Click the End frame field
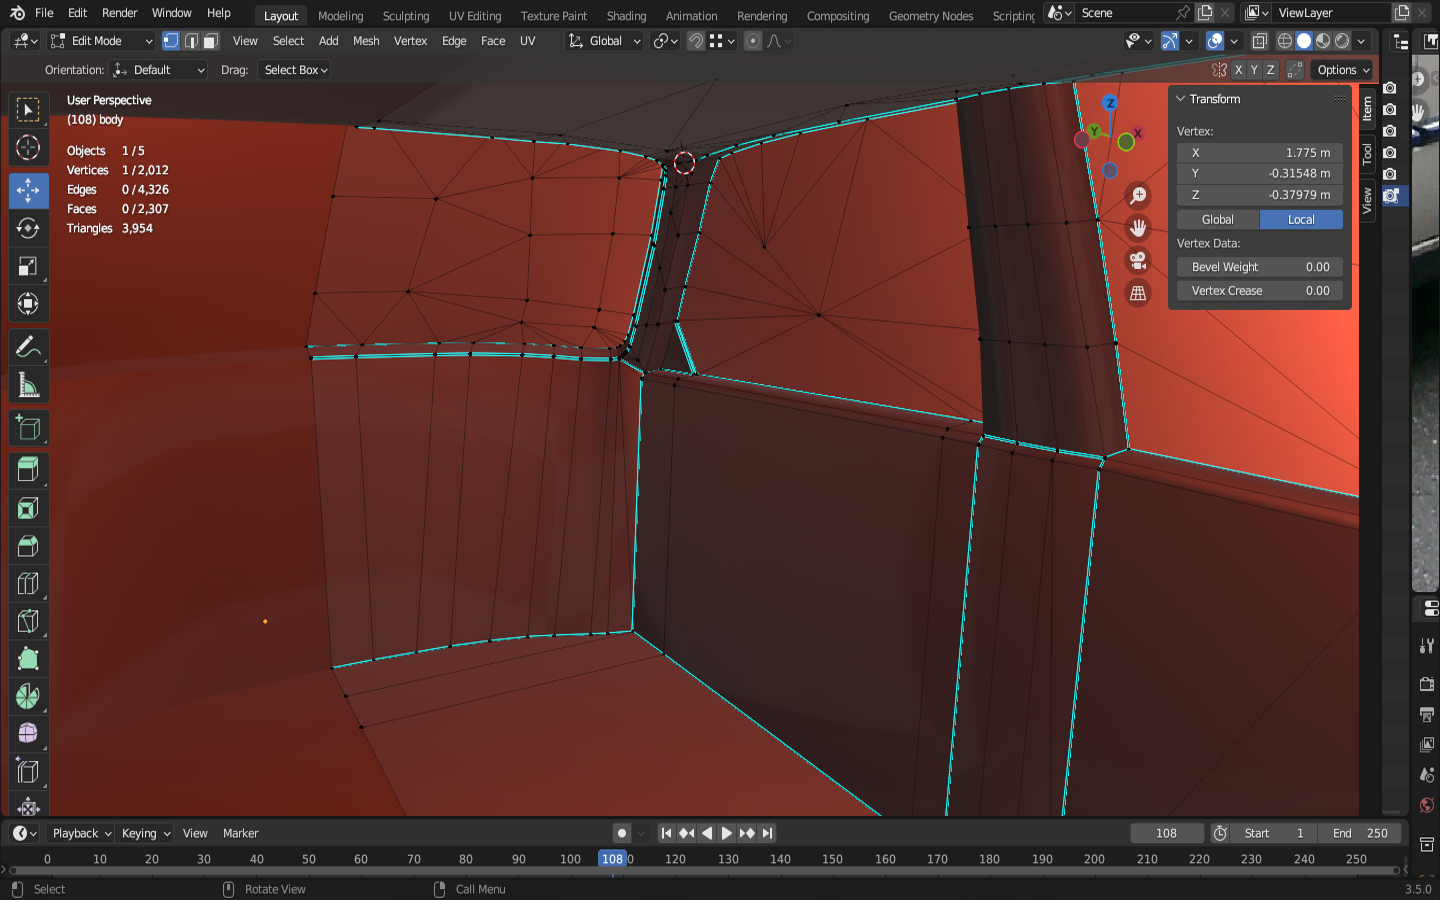Screen dimensions: 1440x900 [1360, 833]
